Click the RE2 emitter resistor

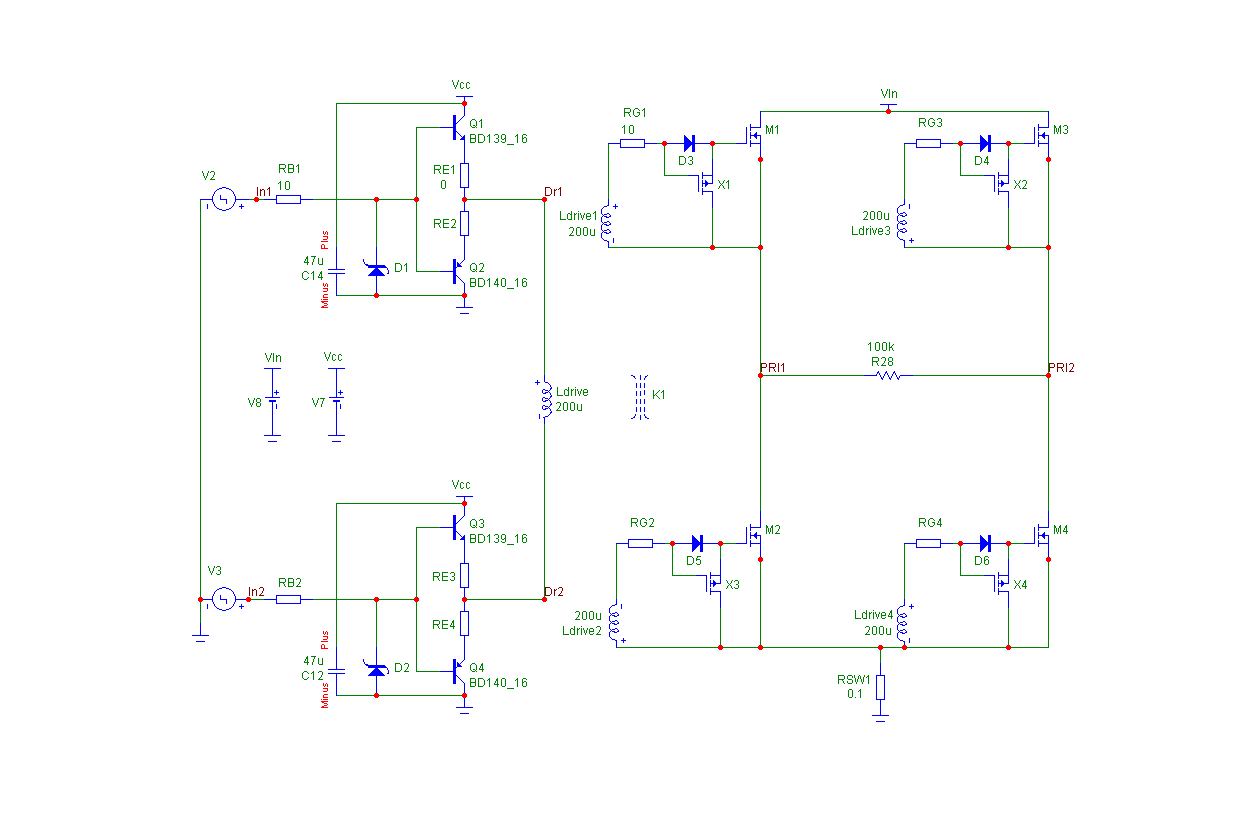pos(464,224)
